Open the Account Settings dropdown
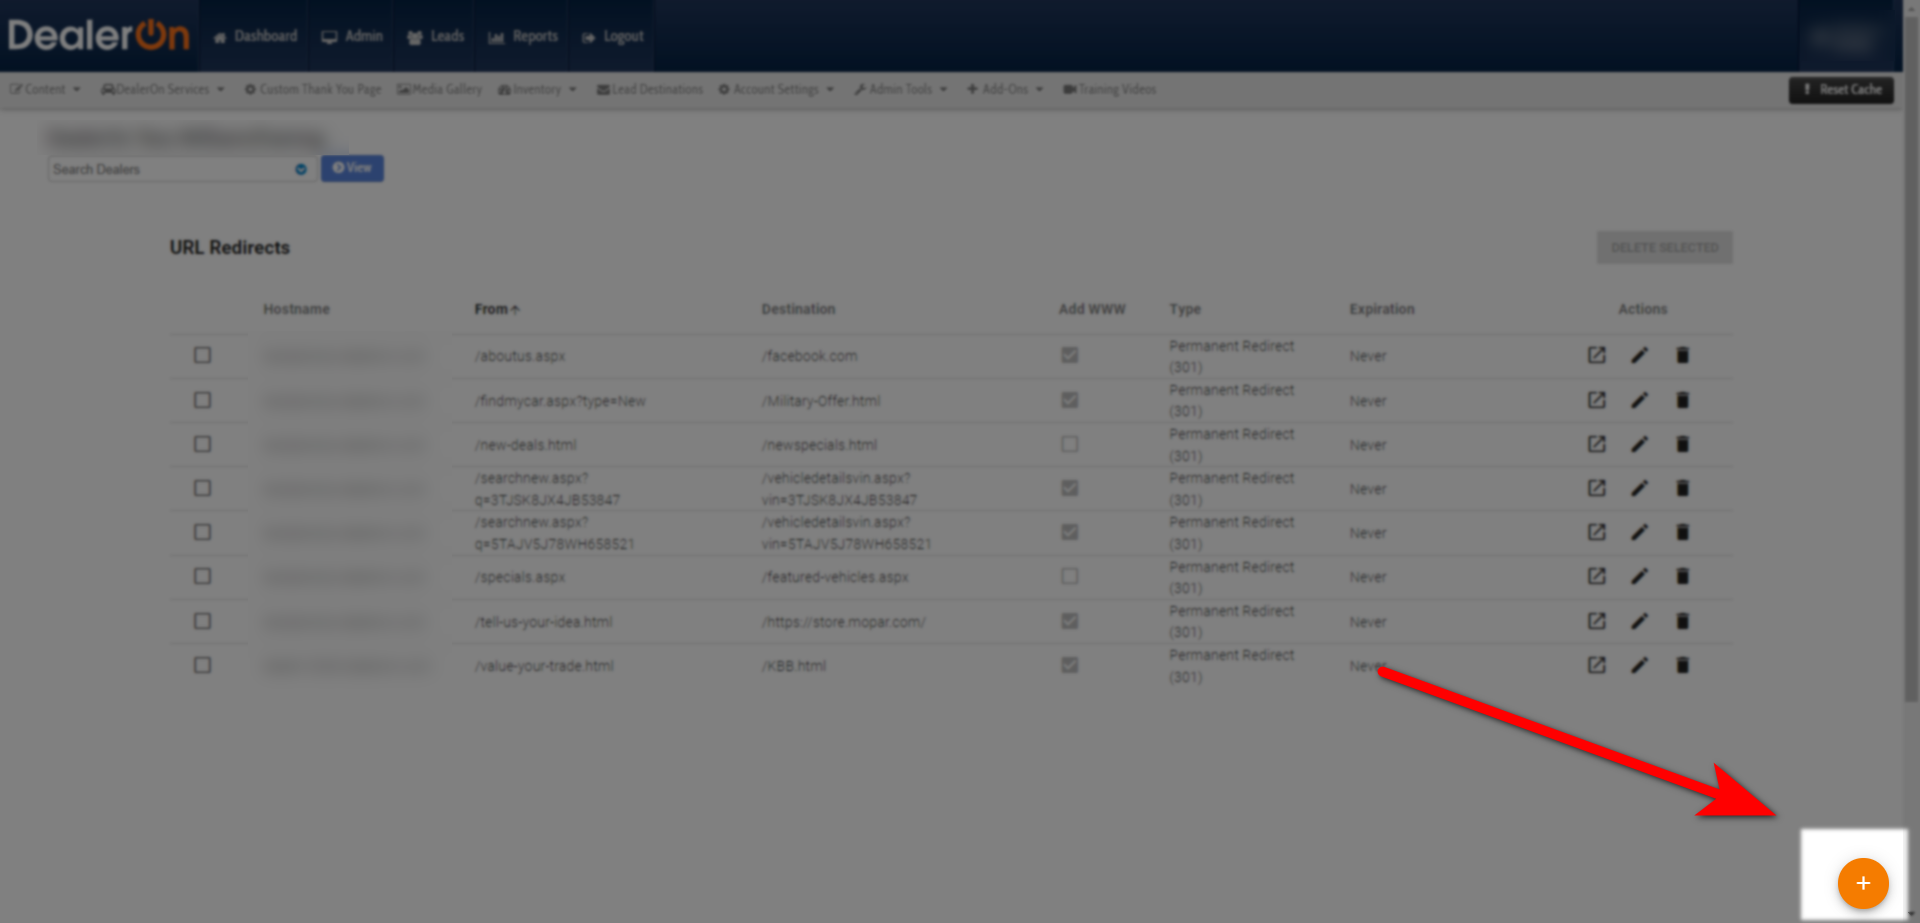Screen dimensions: 1920x923 point(776,89)
